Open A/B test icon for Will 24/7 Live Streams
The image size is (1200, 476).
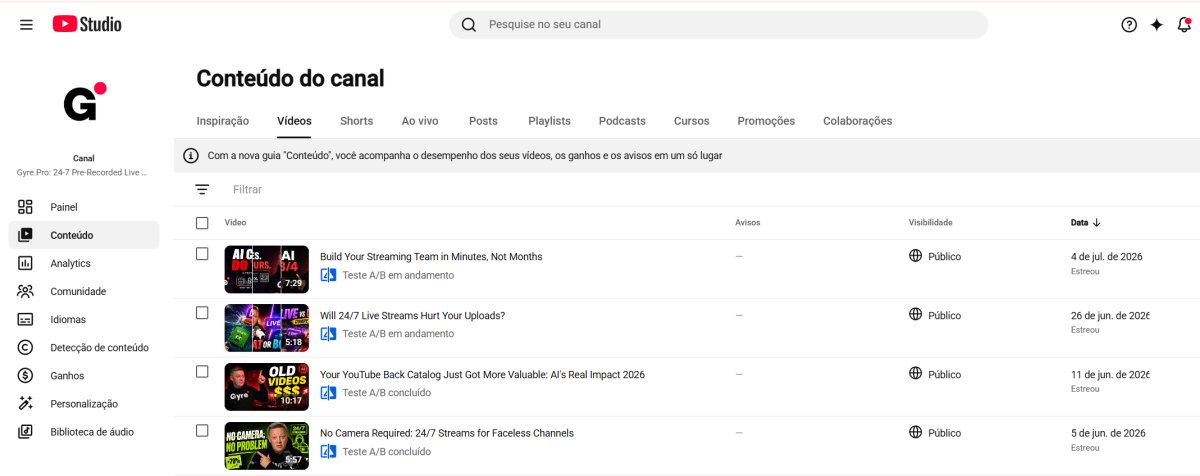point(328,334)
